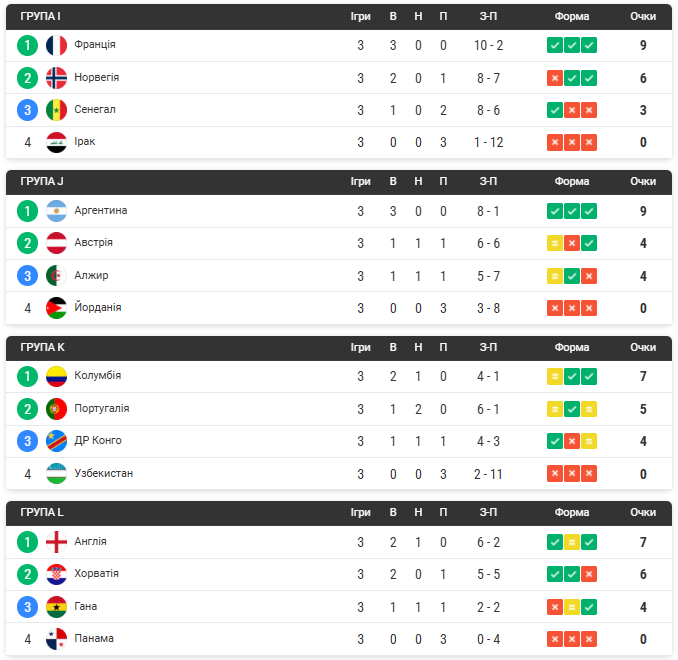Click the ГРУПА J header title
Screen dimensions: 678x660
tap(42, 182)
